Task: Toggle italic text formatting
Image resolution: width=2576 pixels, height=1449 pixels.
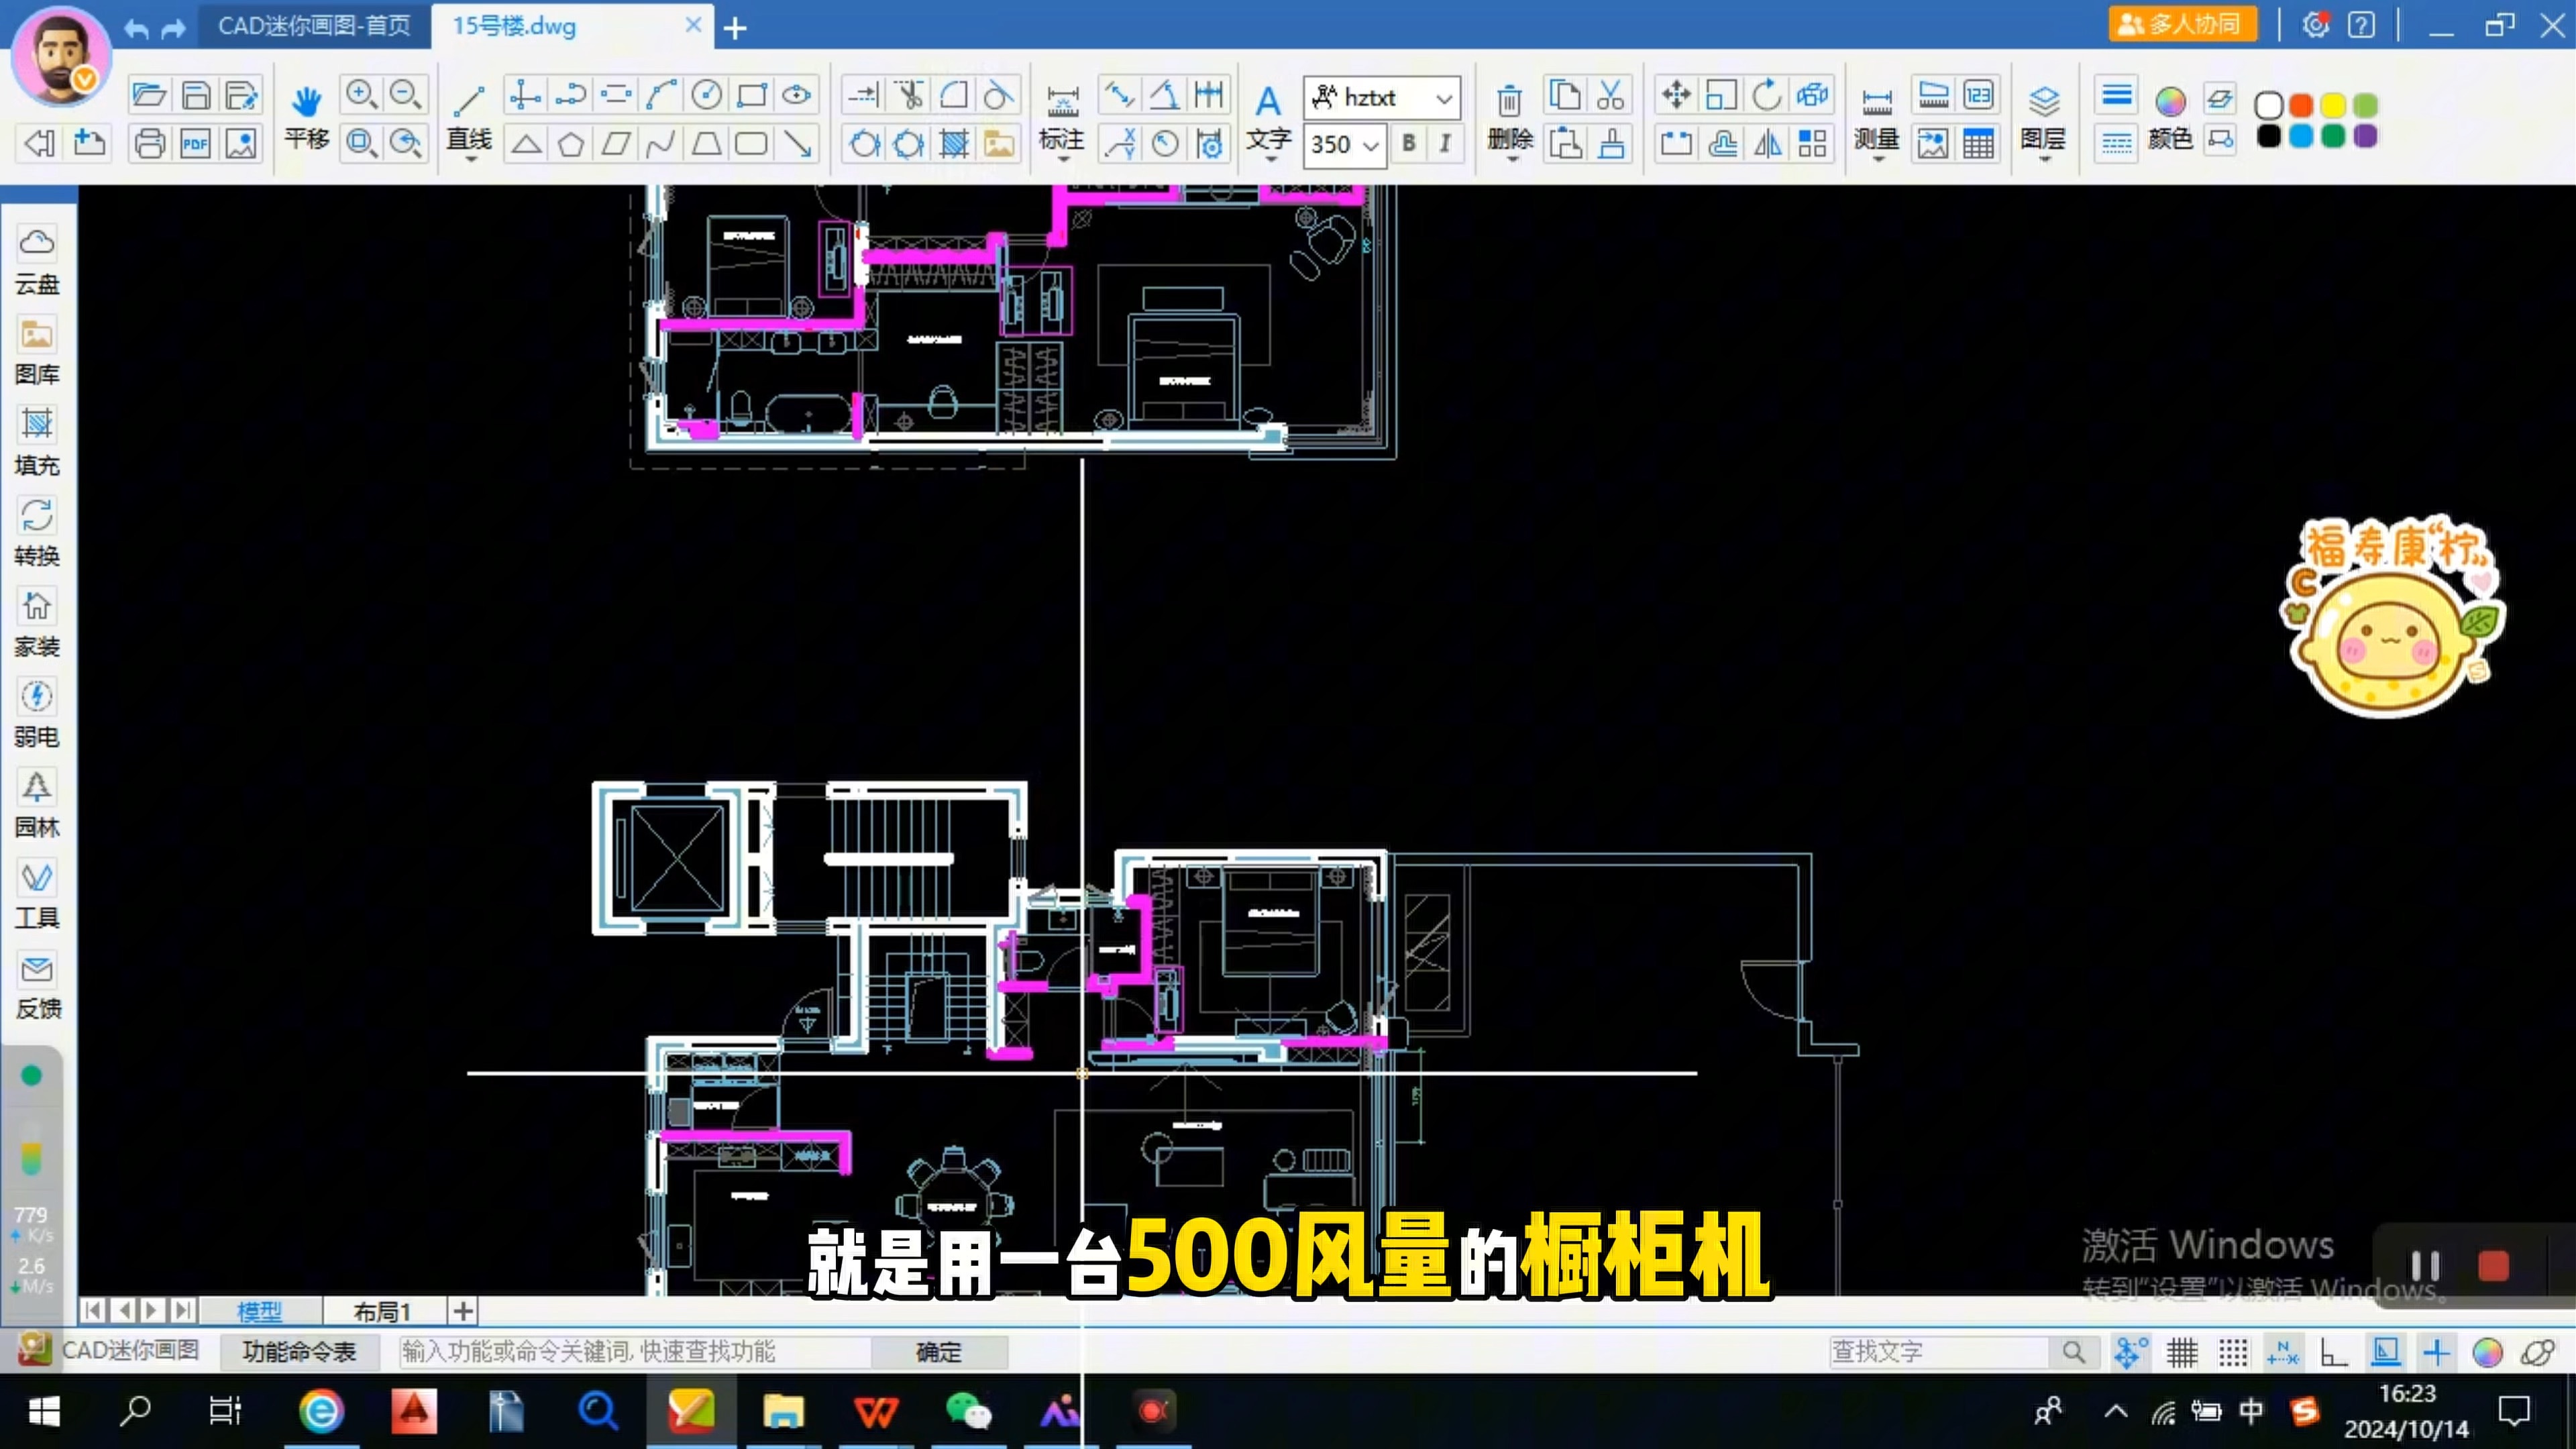Action: point(1445,144)
